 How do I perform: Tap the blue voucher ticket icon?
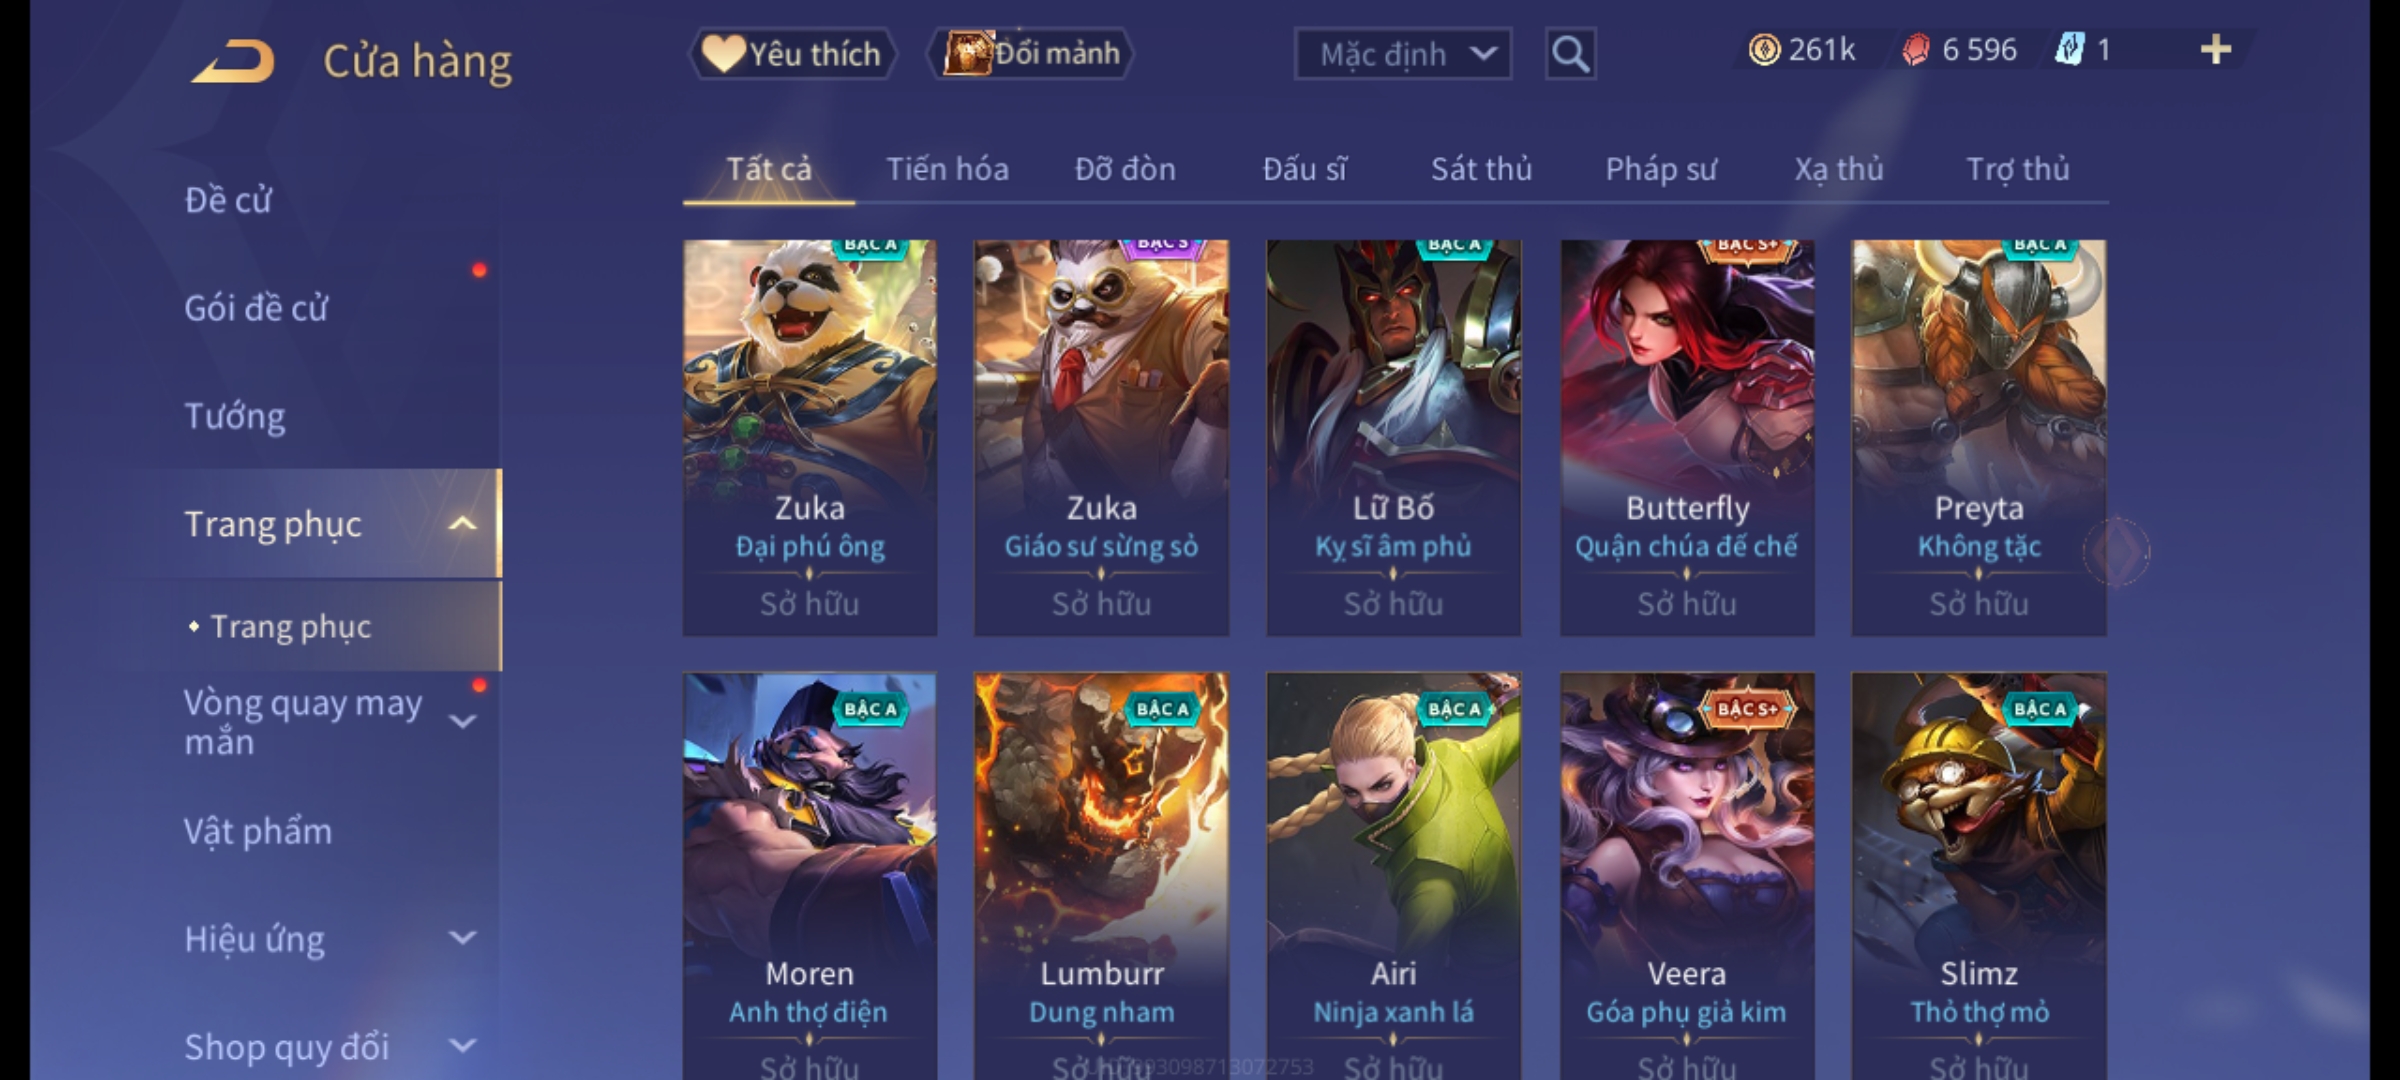[x=2068, y=50]
